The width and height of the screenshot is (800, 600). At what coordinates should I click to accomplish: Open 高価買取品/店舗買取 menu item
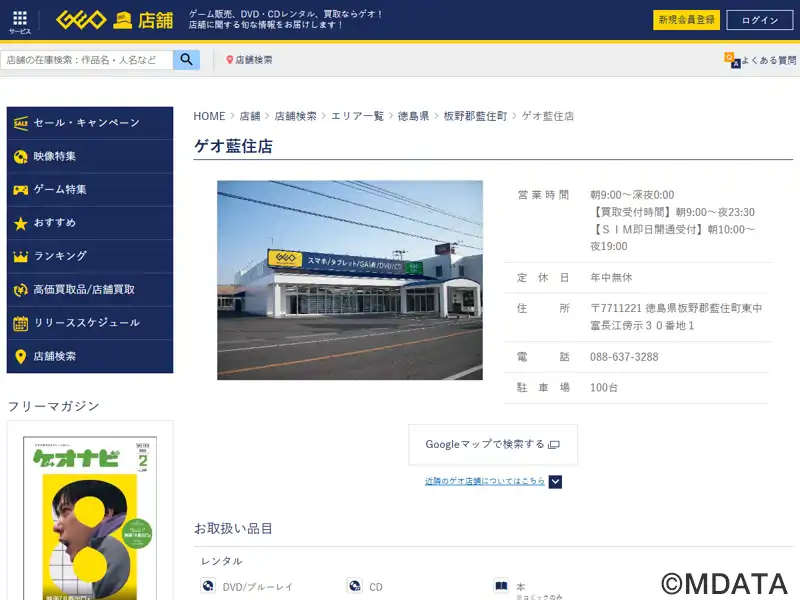point(90,290)
